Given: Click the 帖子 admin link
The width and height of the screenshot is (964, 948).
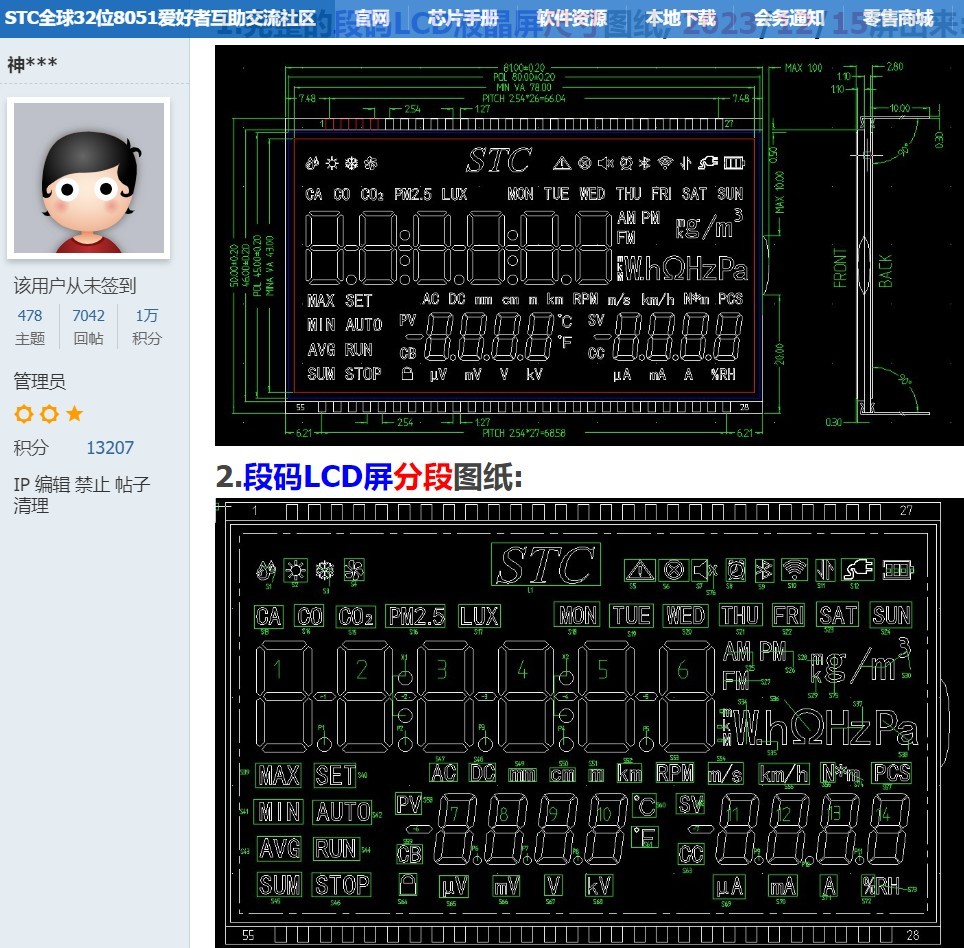Looking at the screenshot, I should tap(132, 484).
